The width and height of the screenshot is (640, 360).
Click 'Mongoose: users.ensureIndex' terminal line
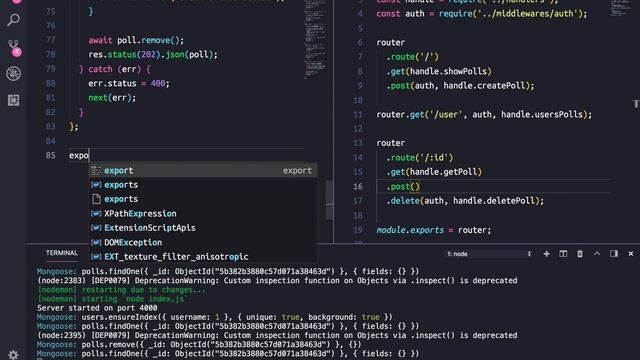[215, 317]
